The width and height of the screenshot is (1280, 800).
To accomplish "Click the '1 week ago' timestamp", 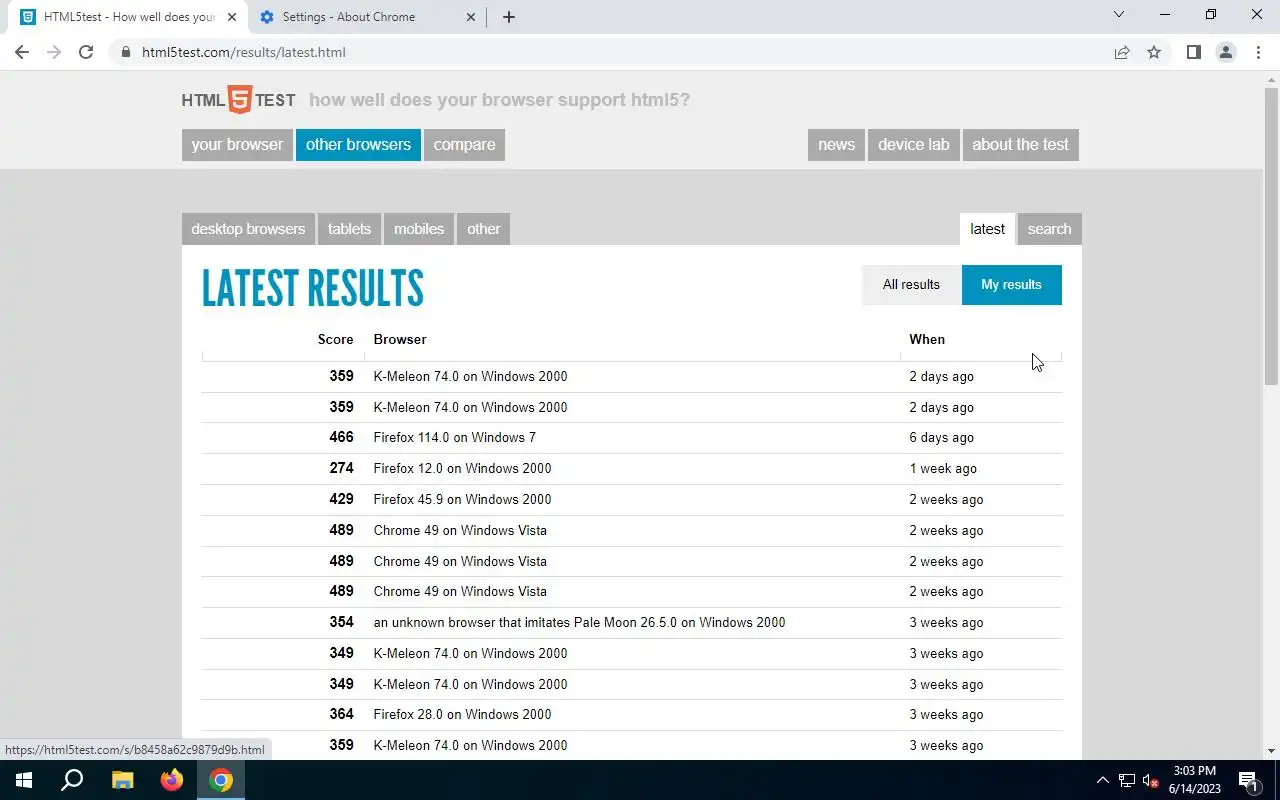I will (x=943, y=468).
